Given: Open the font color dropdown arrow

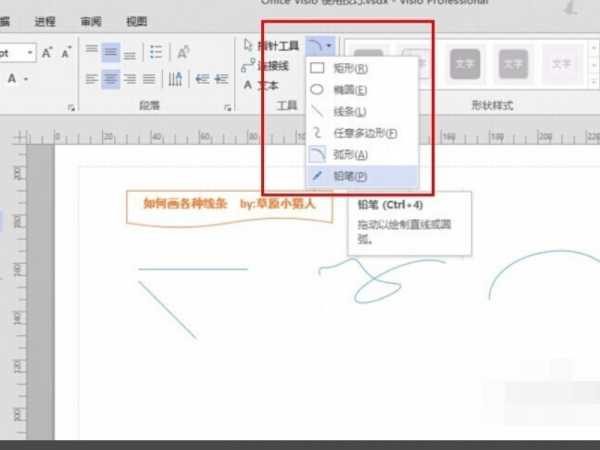Looking at the screenshot, I should coord(26,79).
